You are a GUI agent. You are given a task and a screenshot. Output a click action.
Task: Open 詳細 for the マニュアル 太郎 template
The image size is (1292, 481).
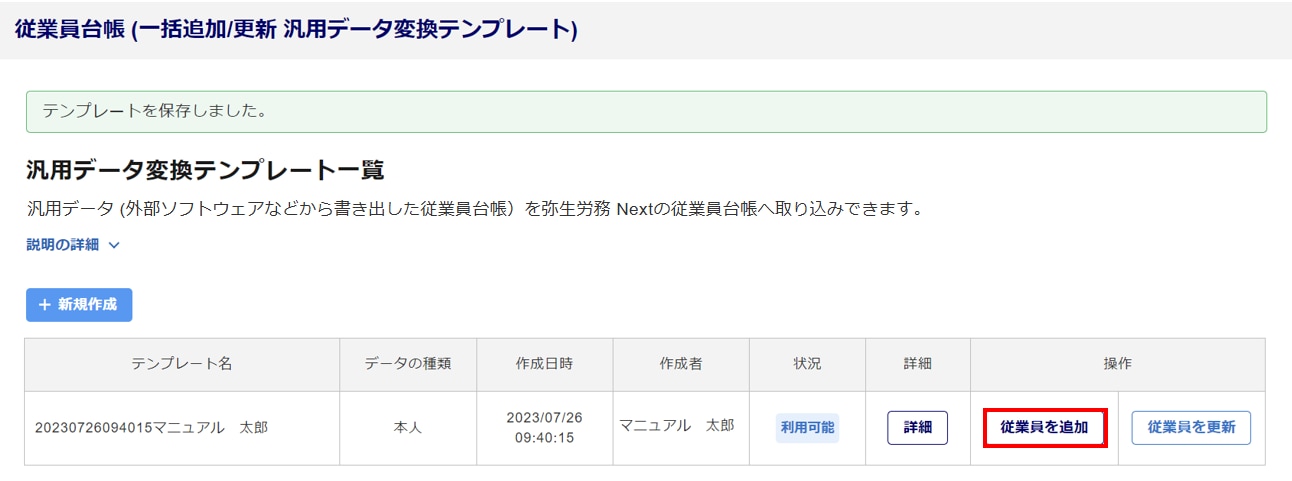point(917,427)
